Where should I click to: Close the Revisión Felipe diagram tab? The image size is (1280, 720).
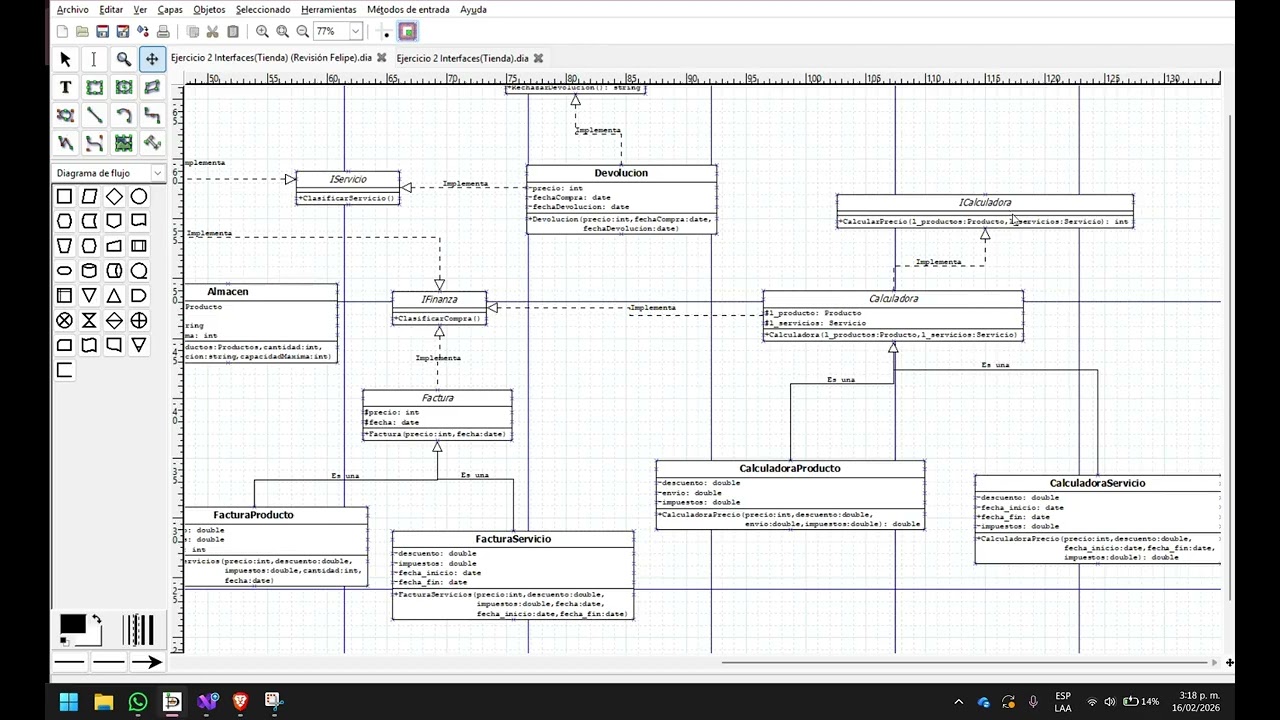coord(382,58)
